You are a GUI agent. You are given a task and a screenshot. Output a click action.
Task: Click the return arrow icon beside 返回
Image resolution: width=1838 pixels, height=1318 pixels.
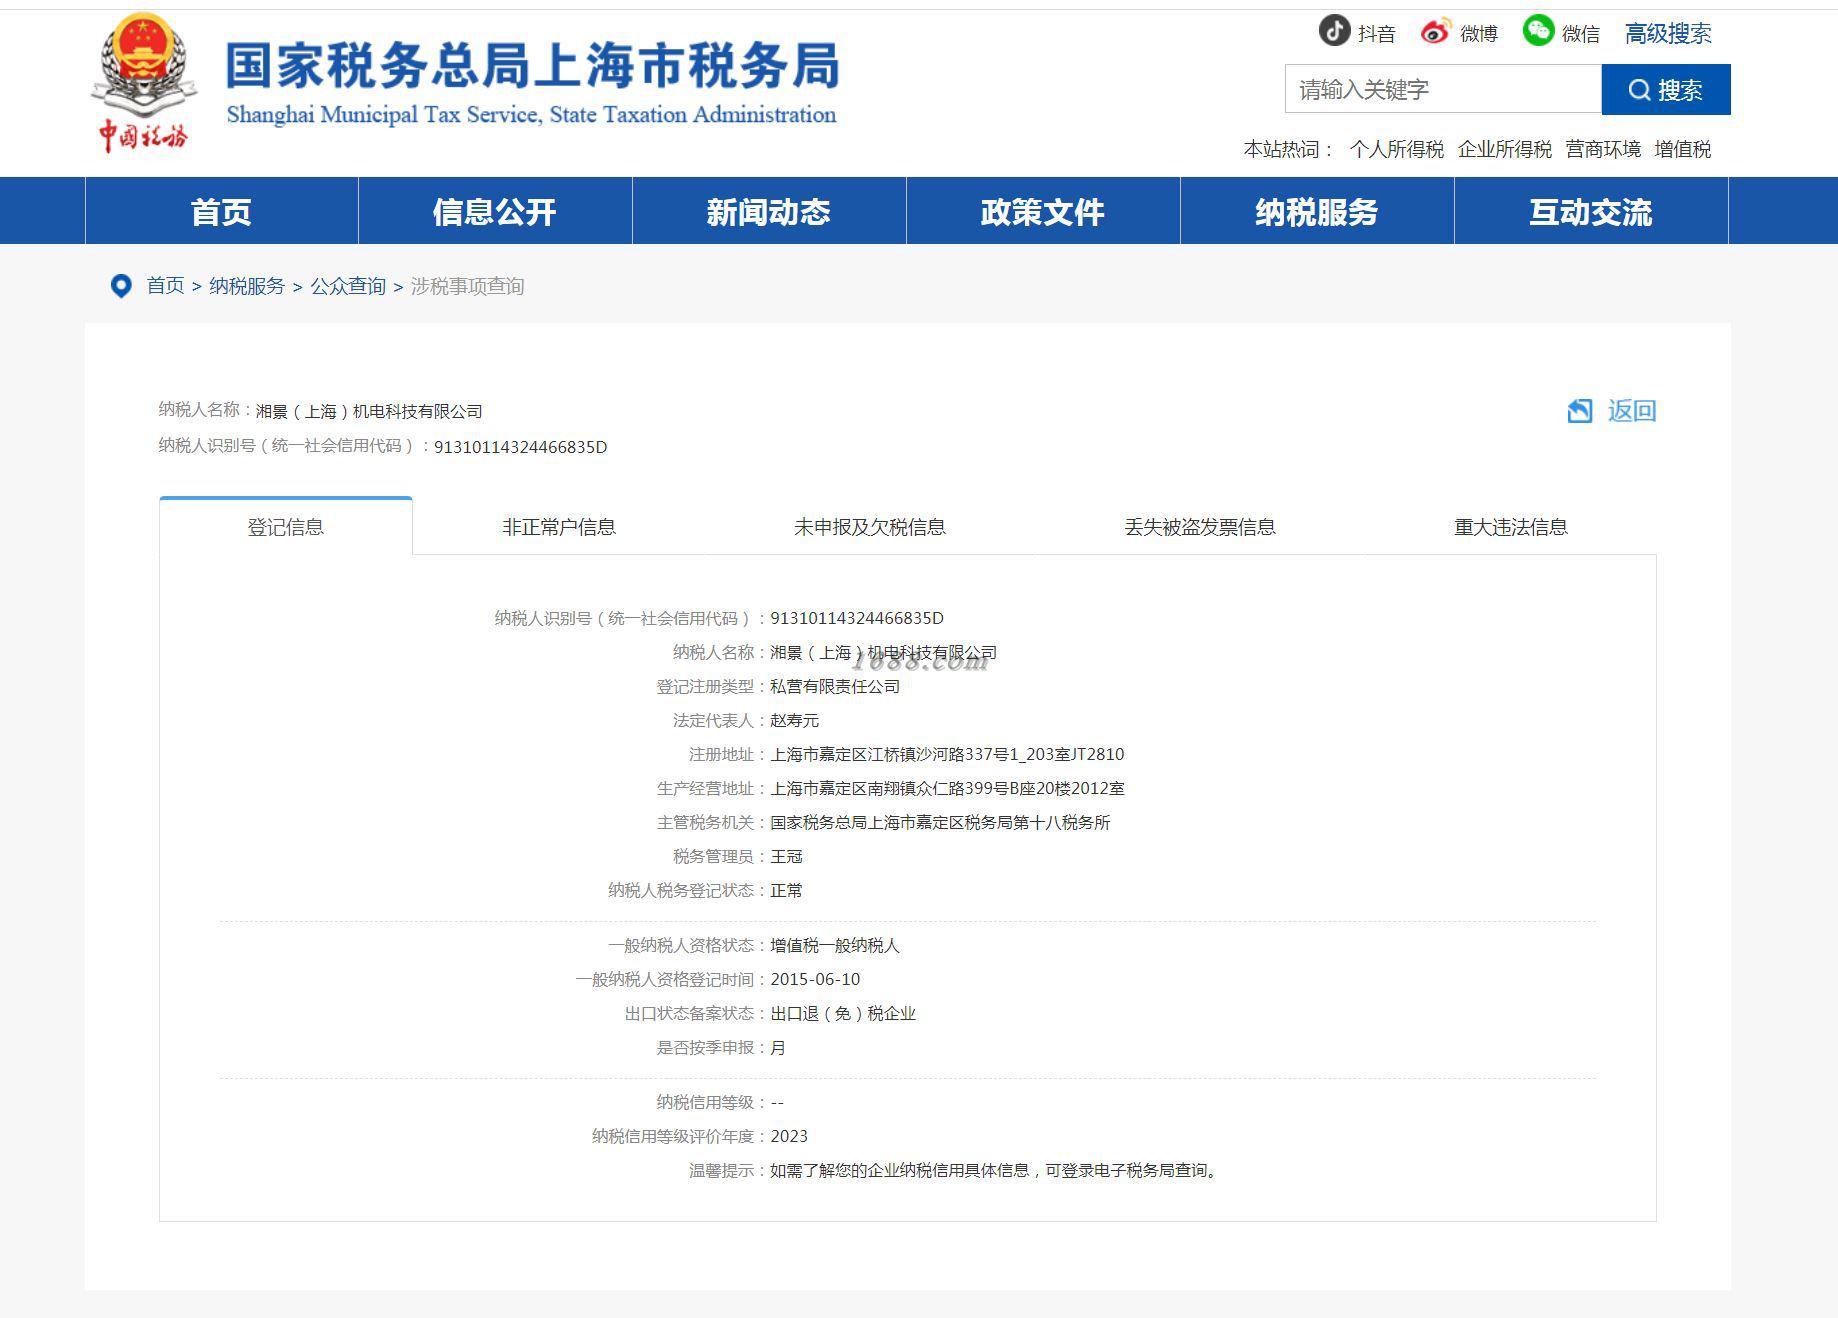(1580, 410)
